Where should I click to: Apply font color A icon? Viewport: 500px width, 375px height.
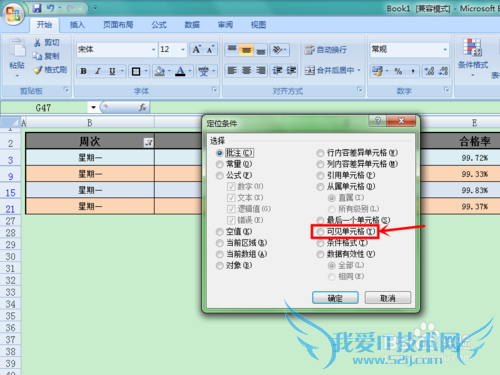180,71
